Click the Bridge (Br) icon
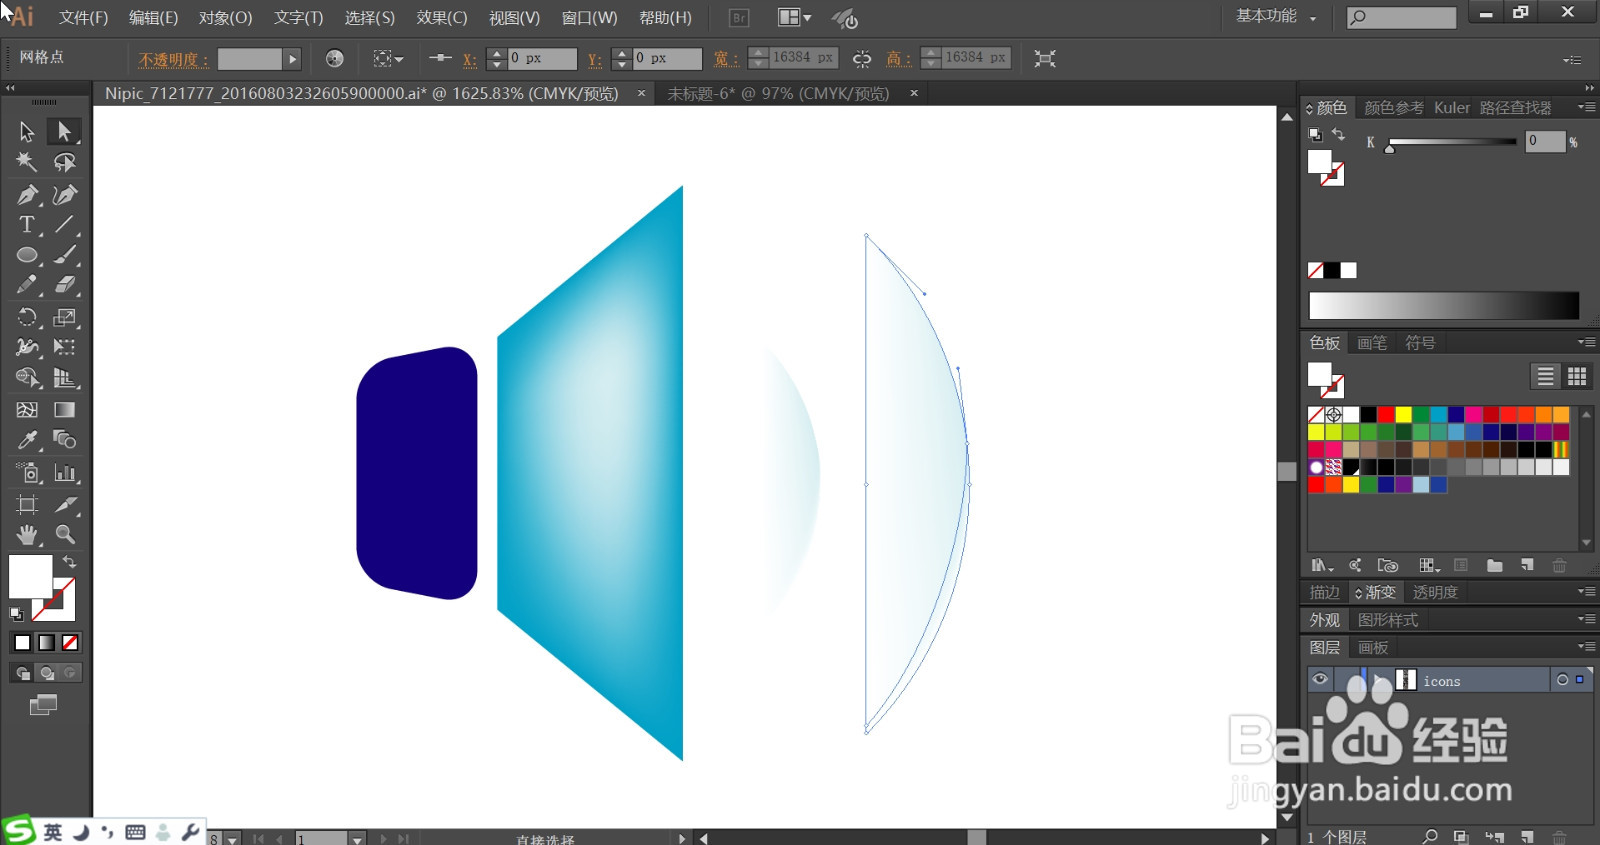 [739, 17]
